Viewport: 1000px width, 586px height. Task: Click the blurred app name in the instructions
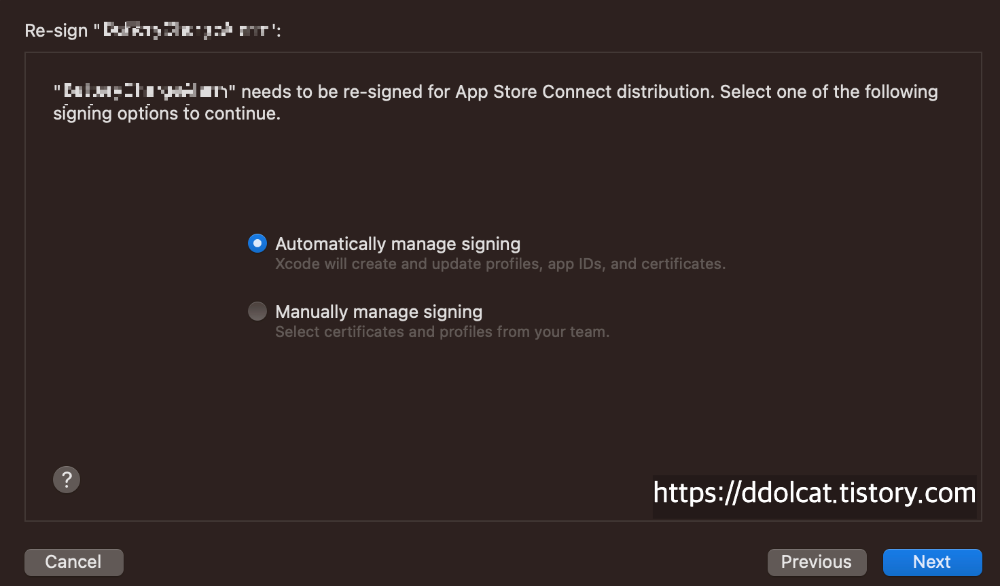pyautogui.click(x=144, y=92)
